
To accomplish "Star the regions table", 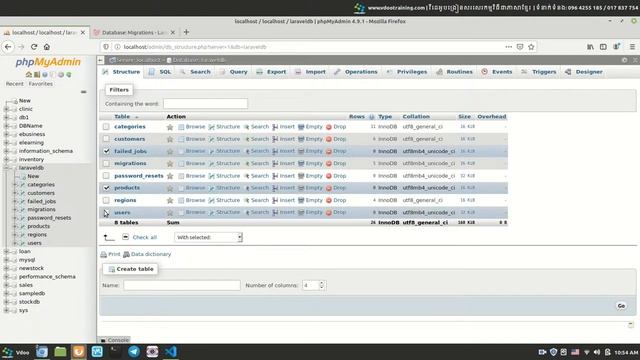I will (170, 200).
